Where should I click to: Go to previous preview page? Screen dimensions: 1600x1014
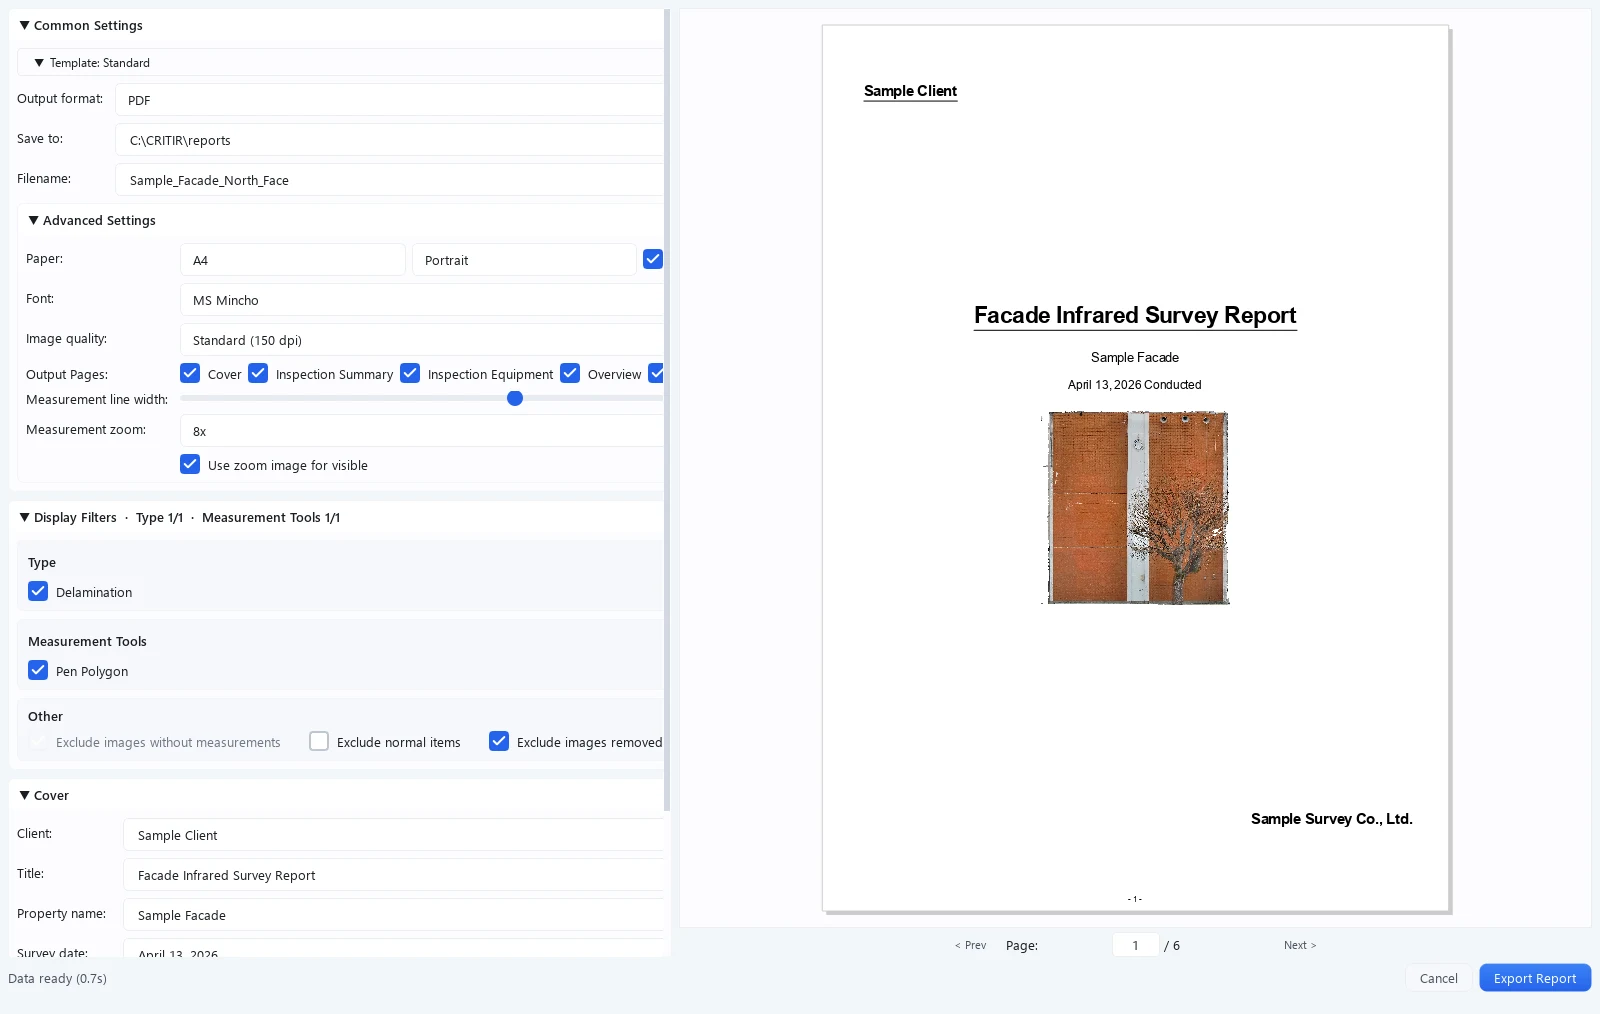pyautogui.click(x=970, y=945)
